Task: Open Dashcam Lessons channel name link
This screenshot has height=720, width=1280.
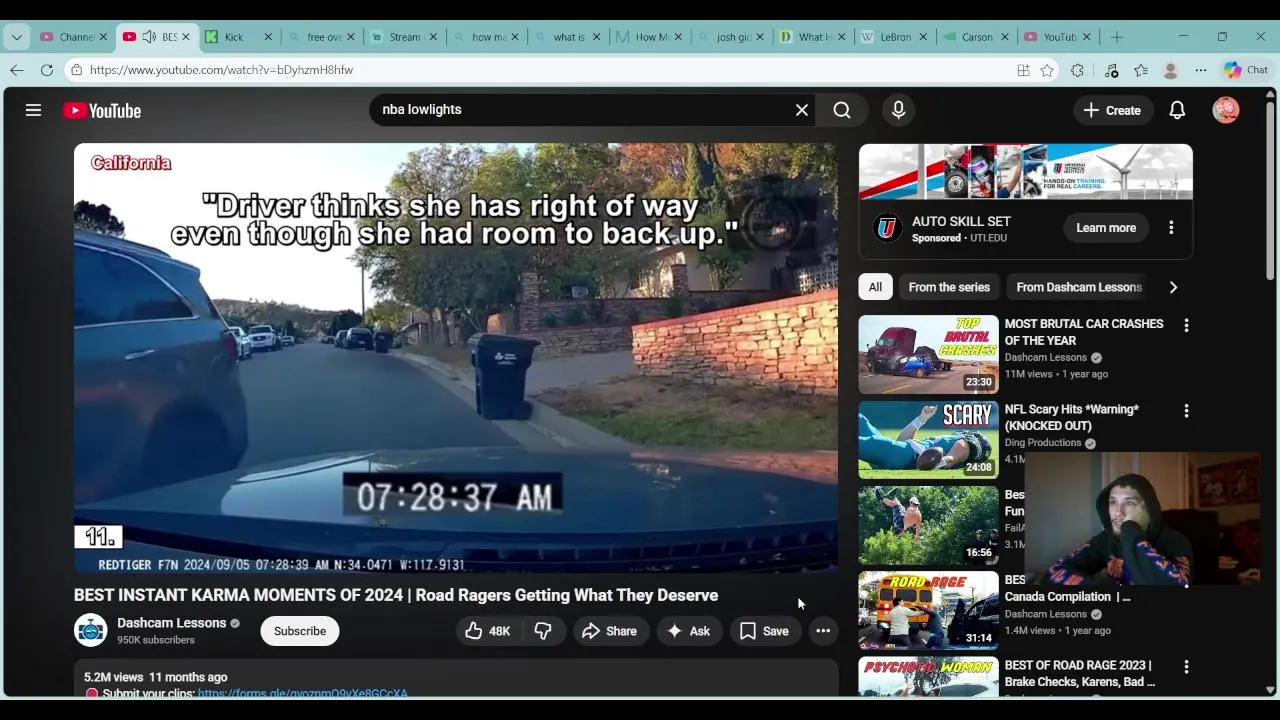Action: coord(172,622)
